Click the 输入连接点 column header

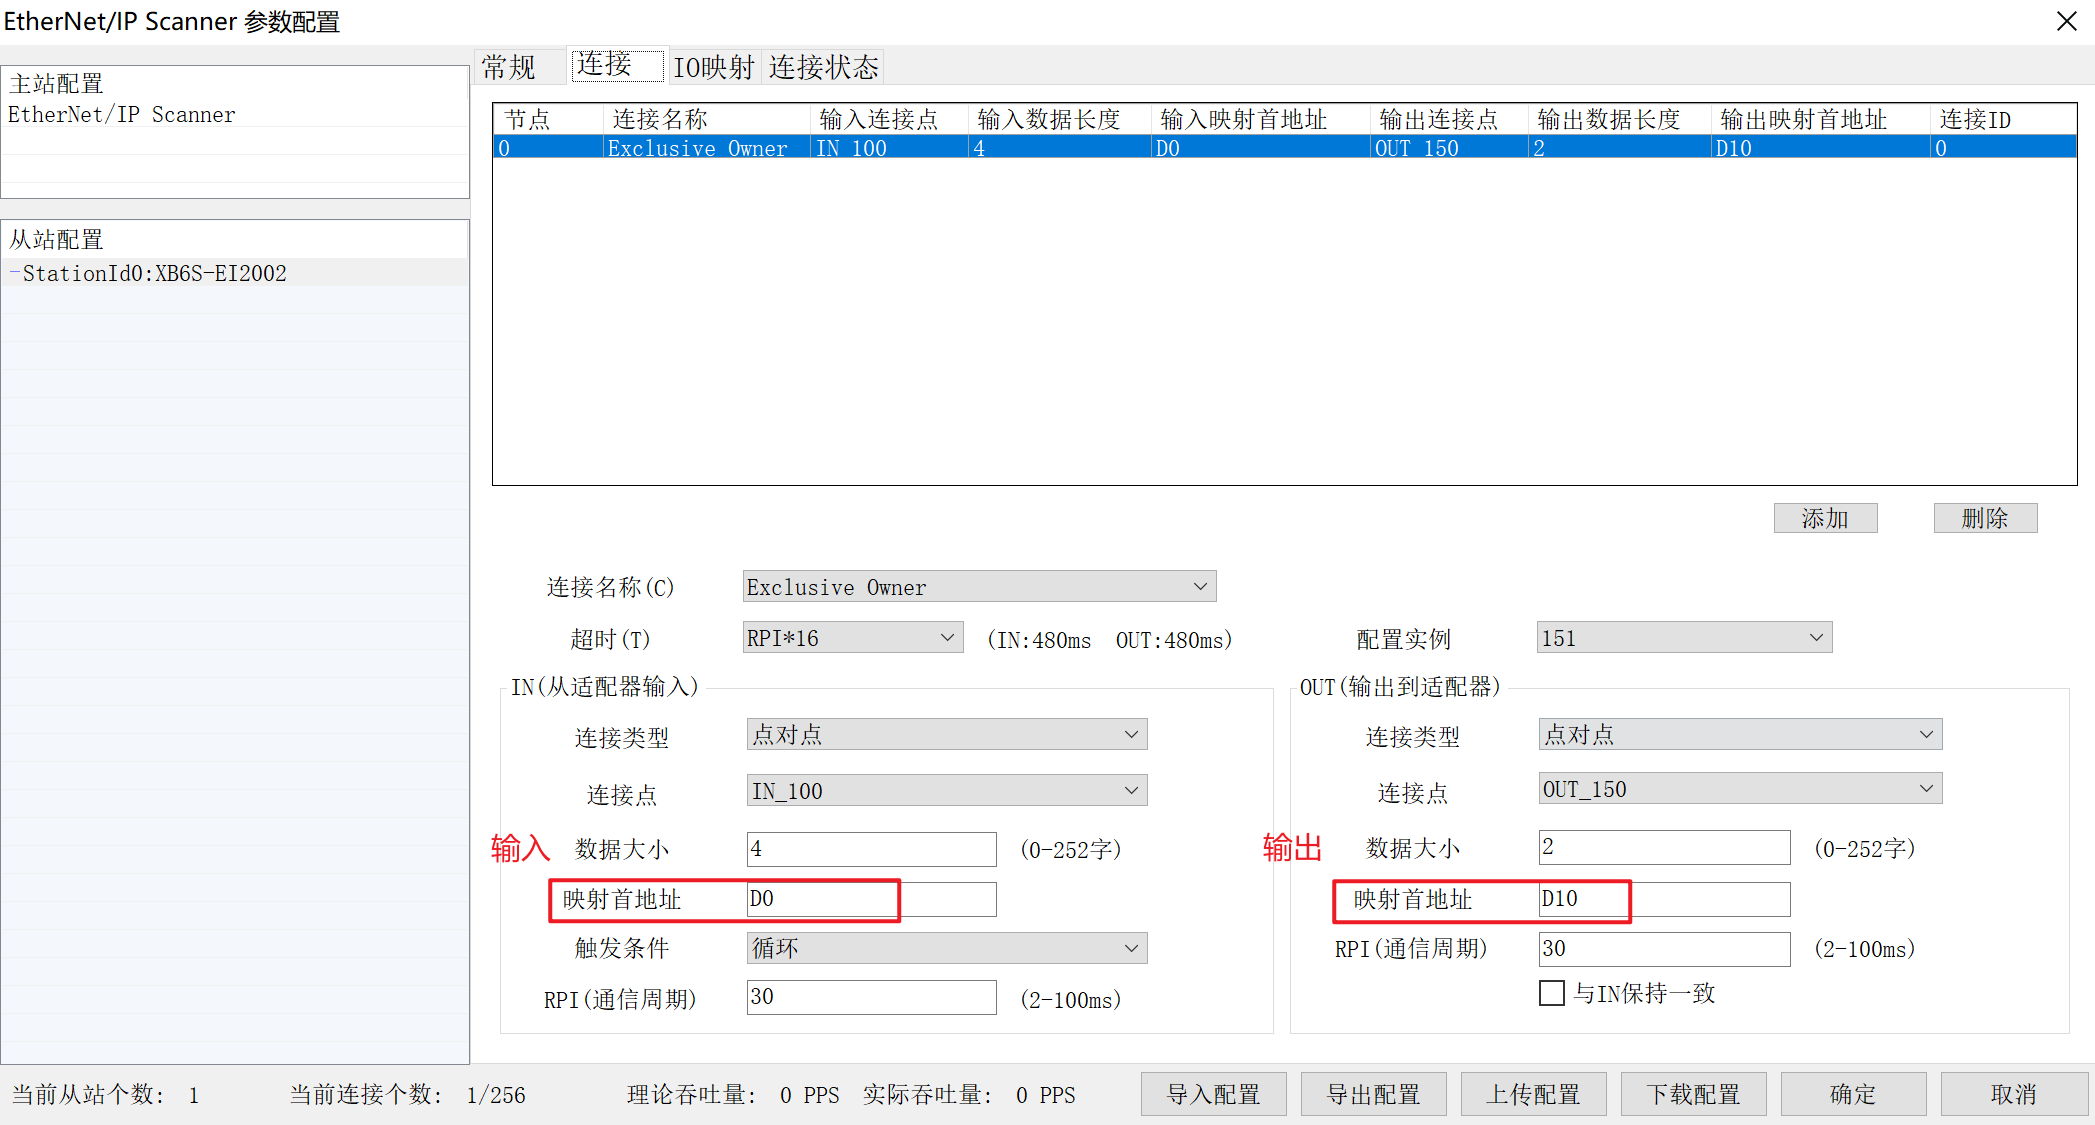click(888, 120)
